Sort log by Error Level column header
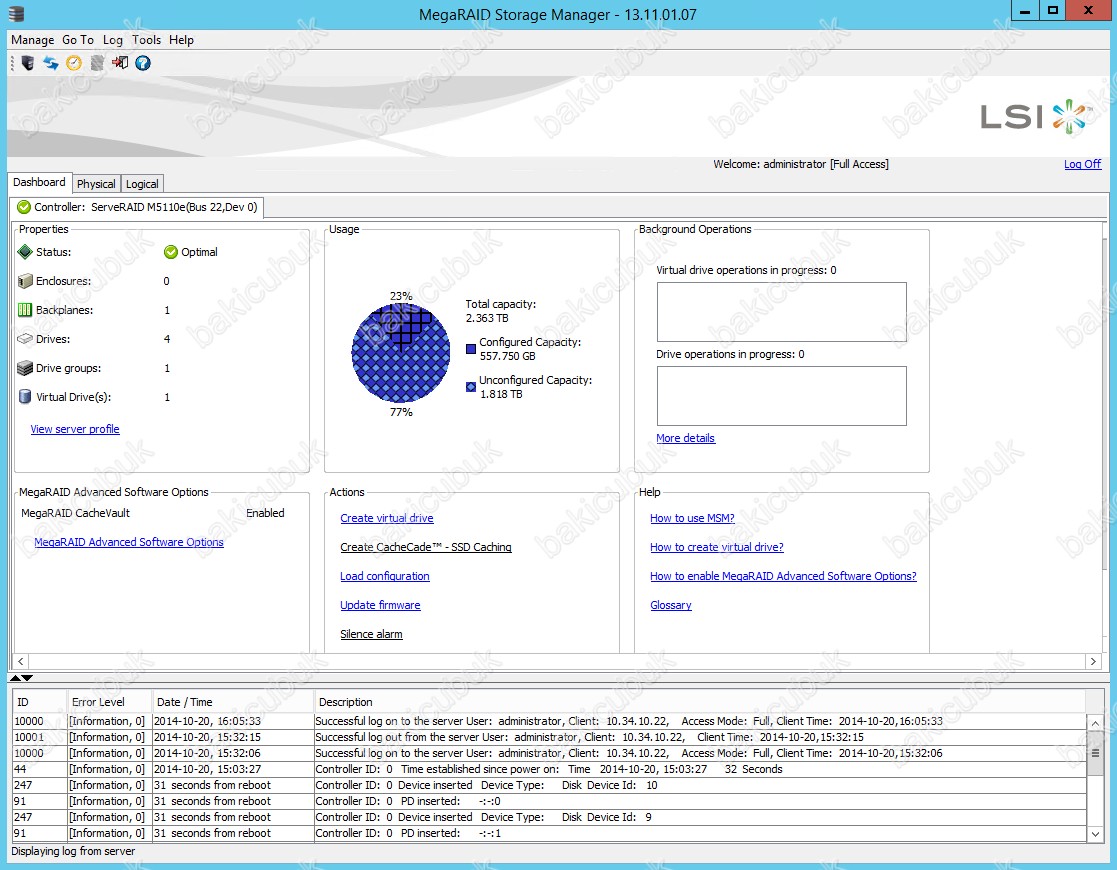1117x870 pixels. (x=109, y=702)
